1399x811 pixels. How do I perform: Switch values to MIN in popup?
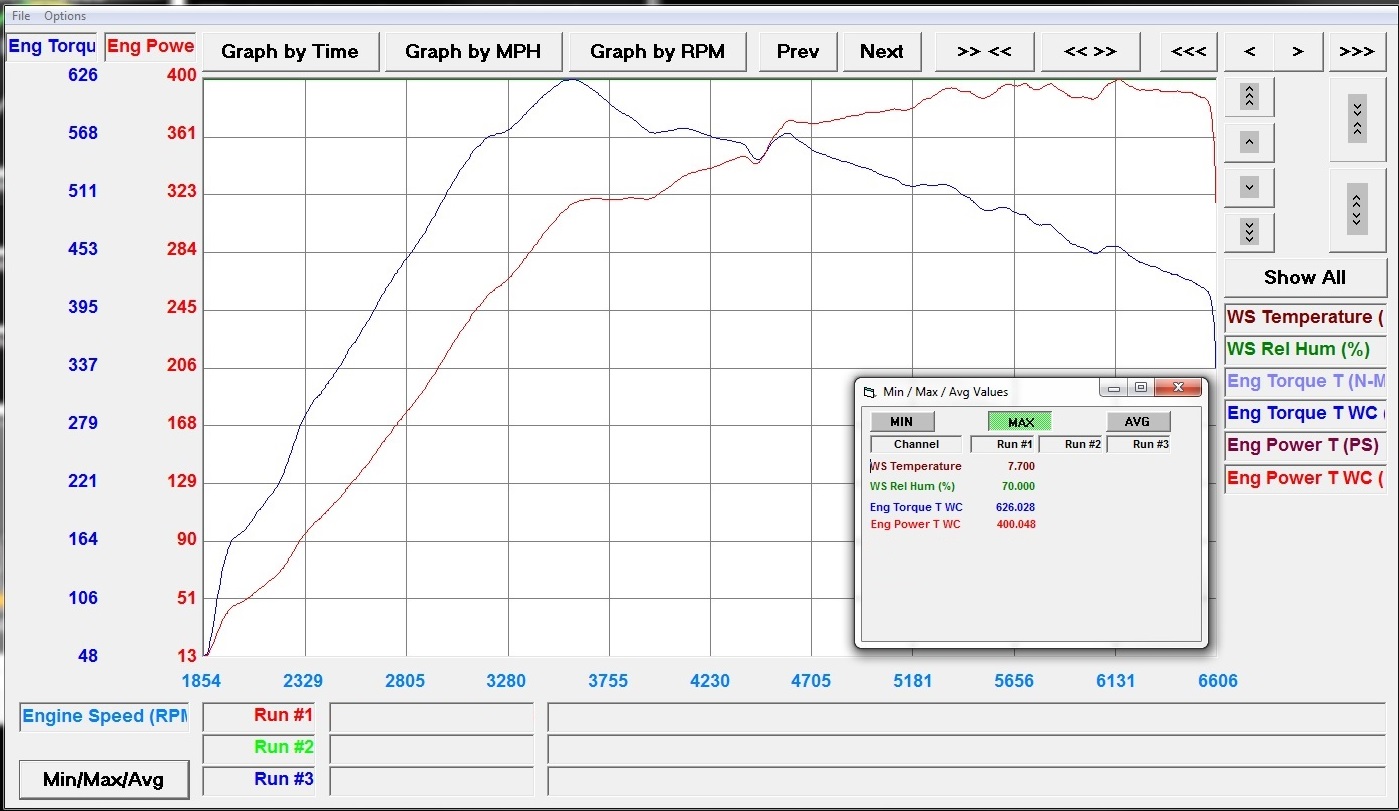point(901,421)
